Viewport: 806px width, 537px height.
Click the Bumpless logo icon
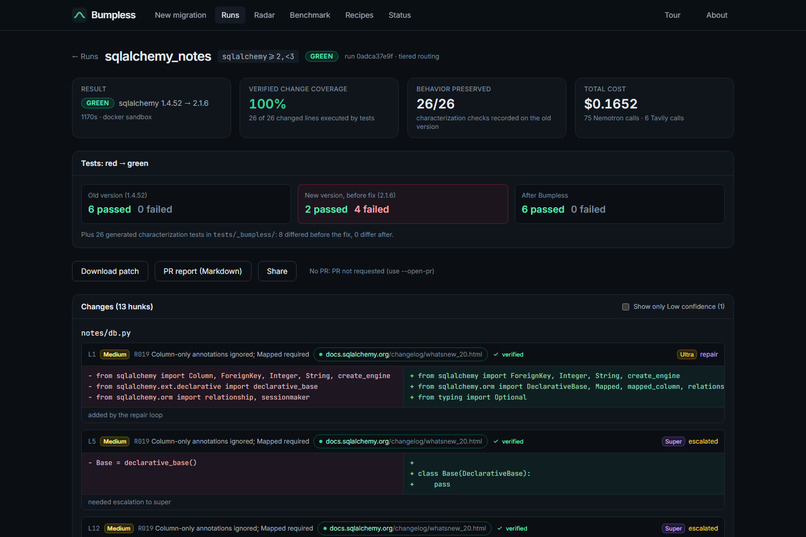(79, 15)
